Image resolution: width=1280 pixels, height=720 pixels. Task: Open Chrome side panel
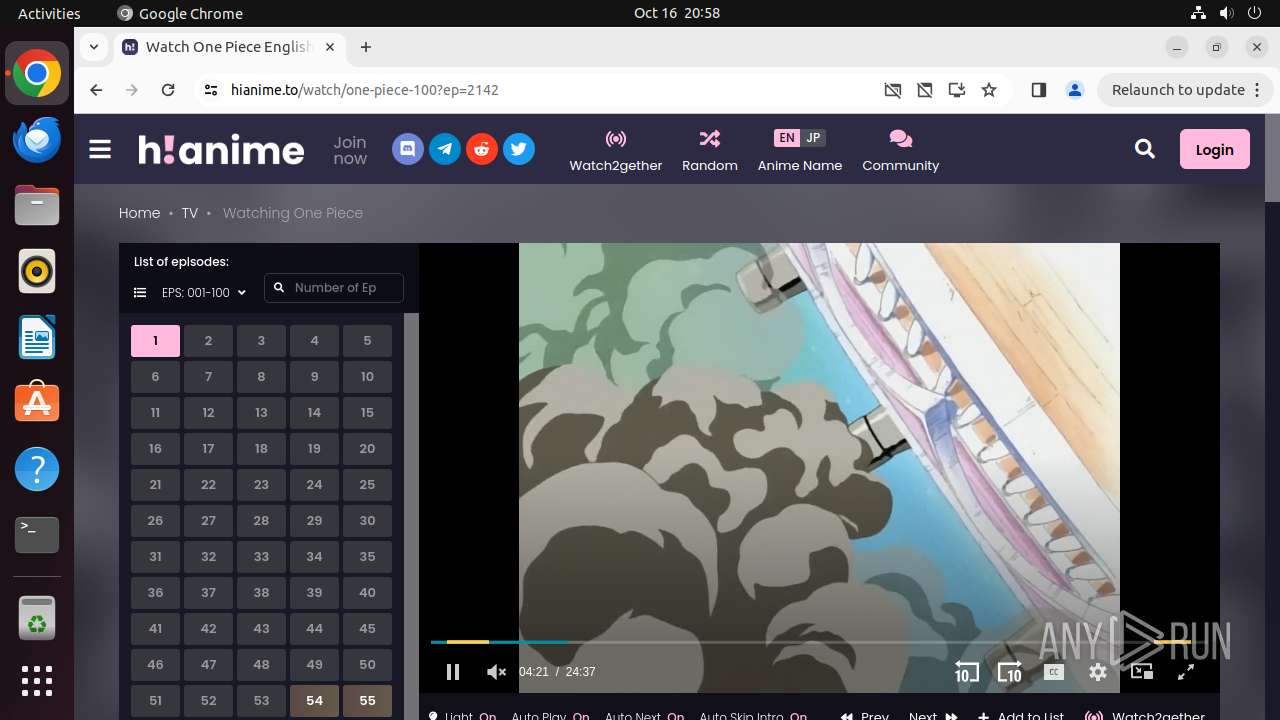tap(1038, 90)
